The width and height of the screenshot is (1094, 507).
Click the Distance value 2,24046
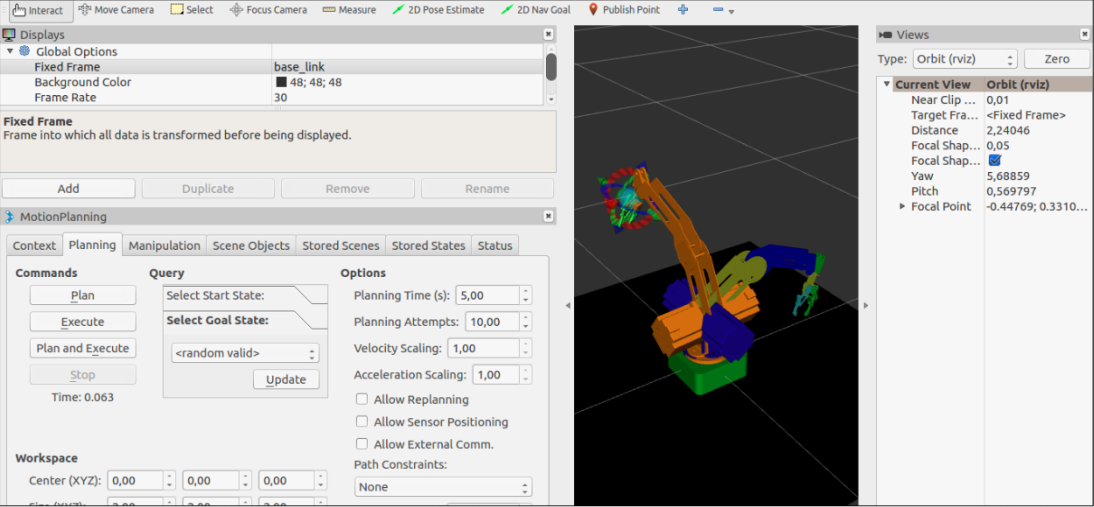click(x=1010, y=130)
